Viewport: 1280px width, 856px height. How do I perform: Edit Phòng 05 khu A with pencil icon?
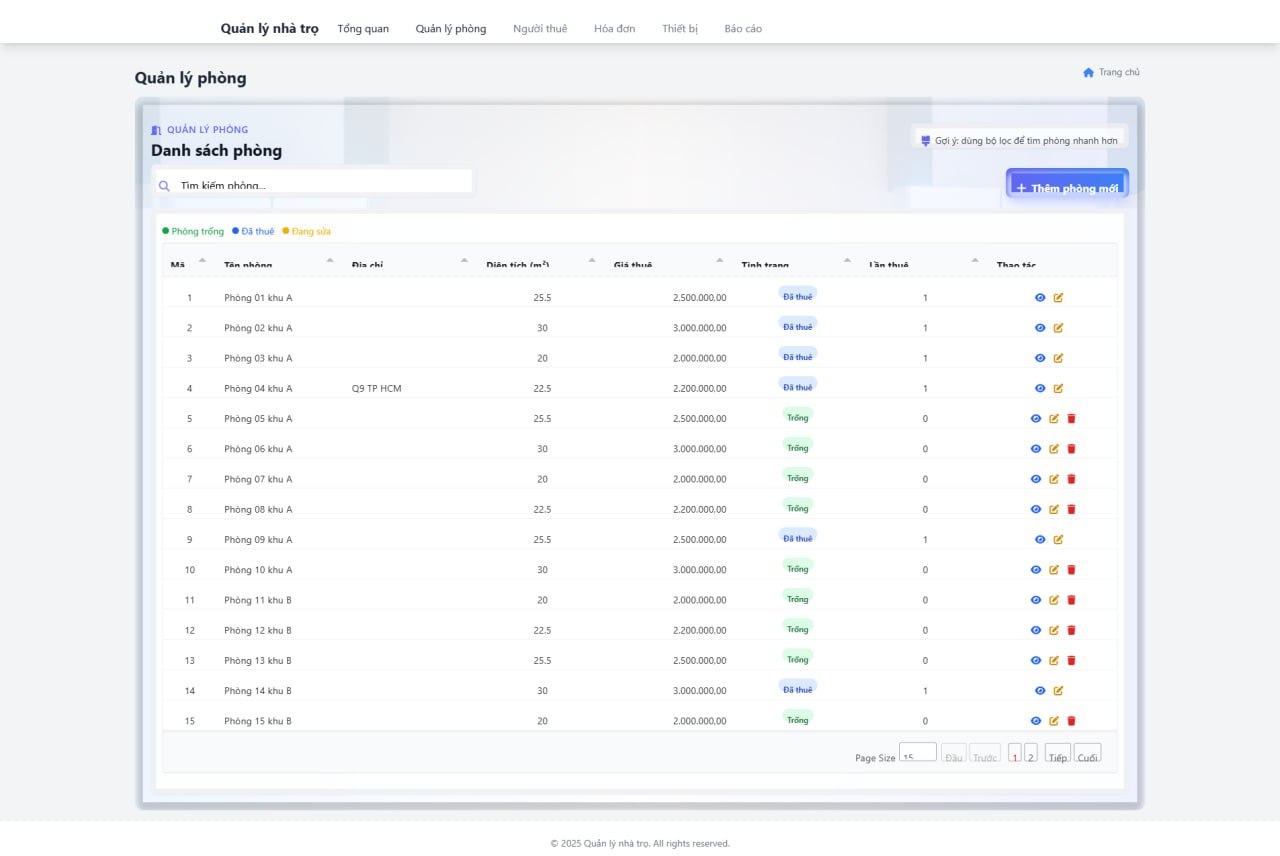click(1054, 418)
